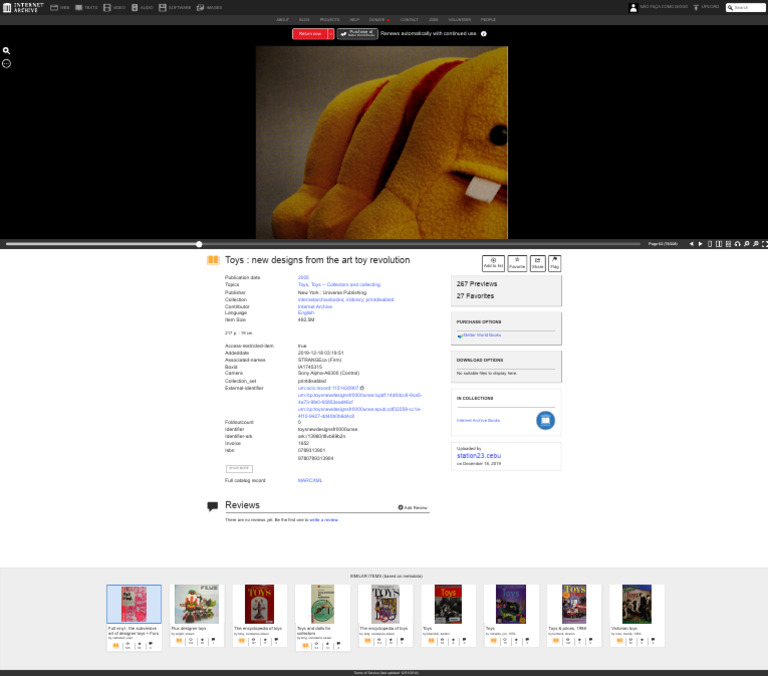Open the Web section in top navigation
The width and height of the screenshot is (768, 676).
click(60, 7)
